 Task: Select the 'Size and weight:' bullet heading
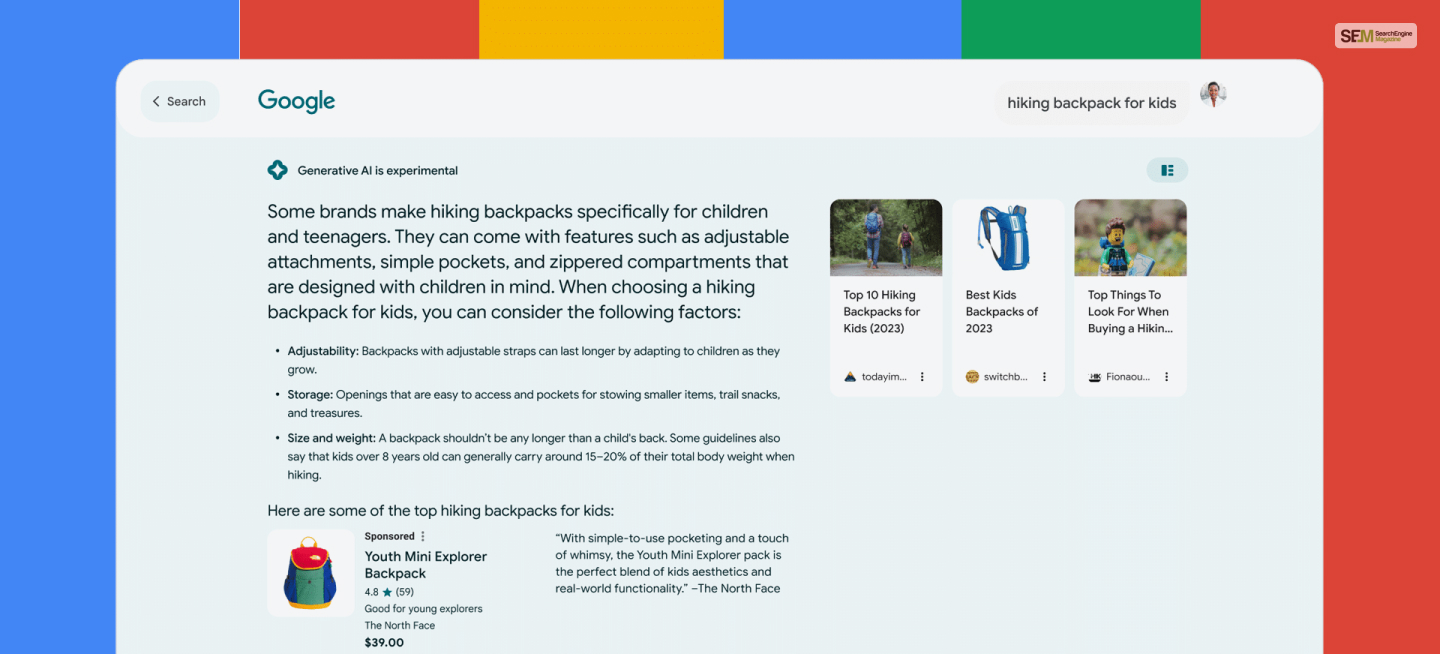pyautogui.click(x=331, y=438)
